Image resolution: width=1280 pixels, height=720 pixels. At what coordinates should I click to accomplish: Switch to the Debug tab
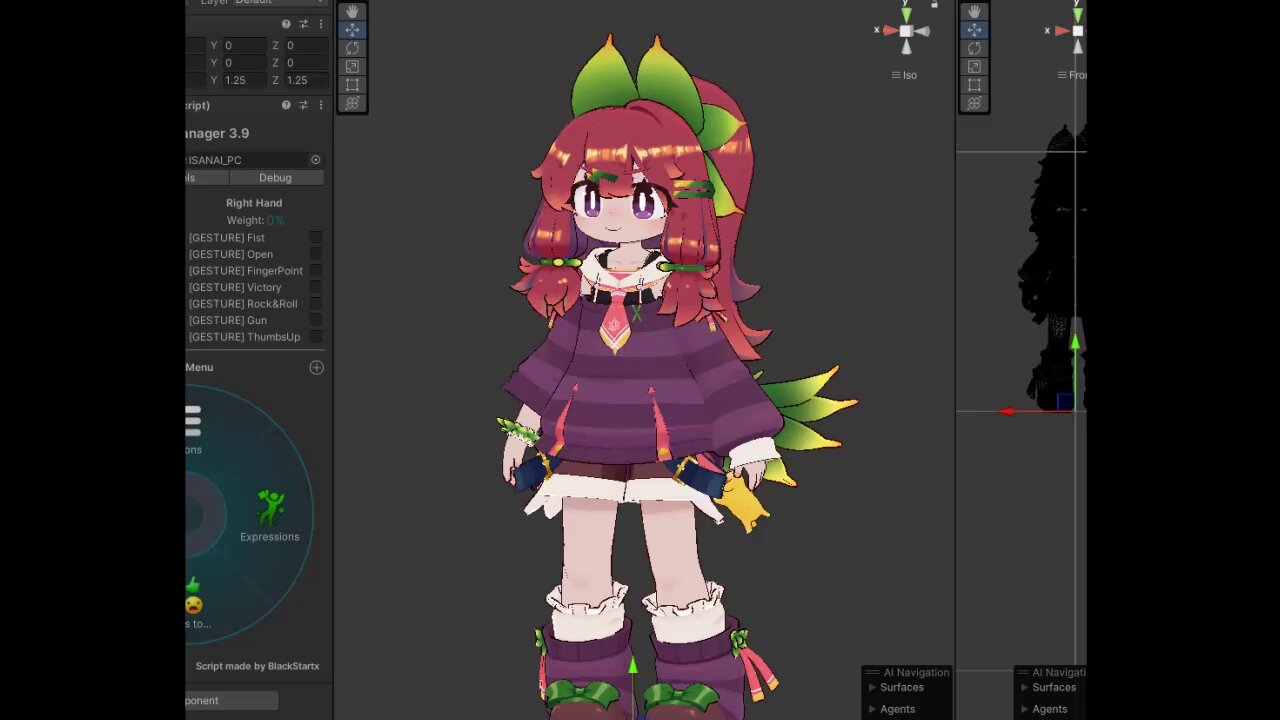[x=275, y=178]
